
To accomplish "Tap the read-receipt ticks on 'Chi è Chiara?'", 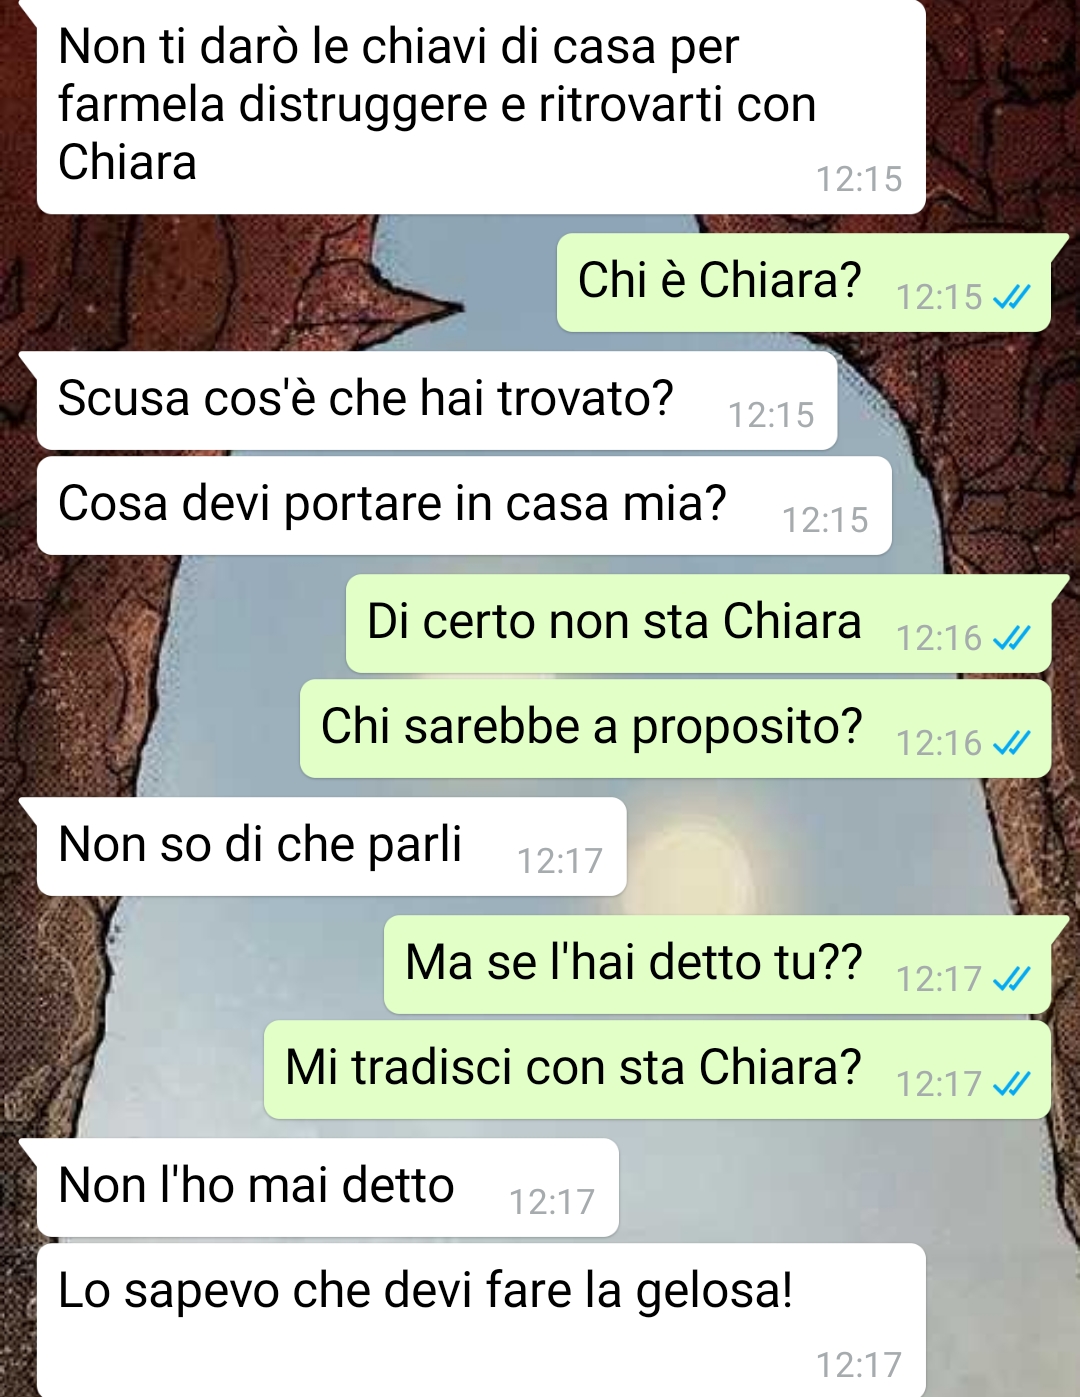I will click(1012, 297).
